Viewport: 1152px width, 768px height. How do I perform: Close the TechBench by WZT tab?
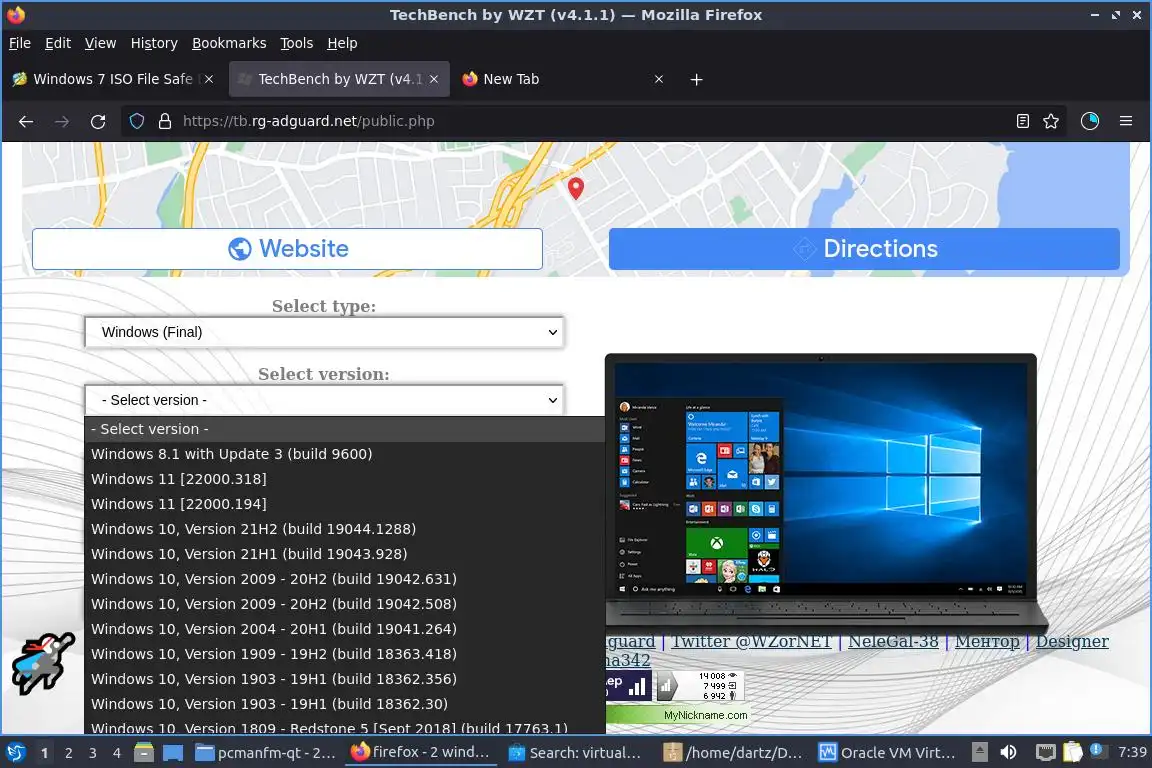pyautogui.click(x=433, y=79)
